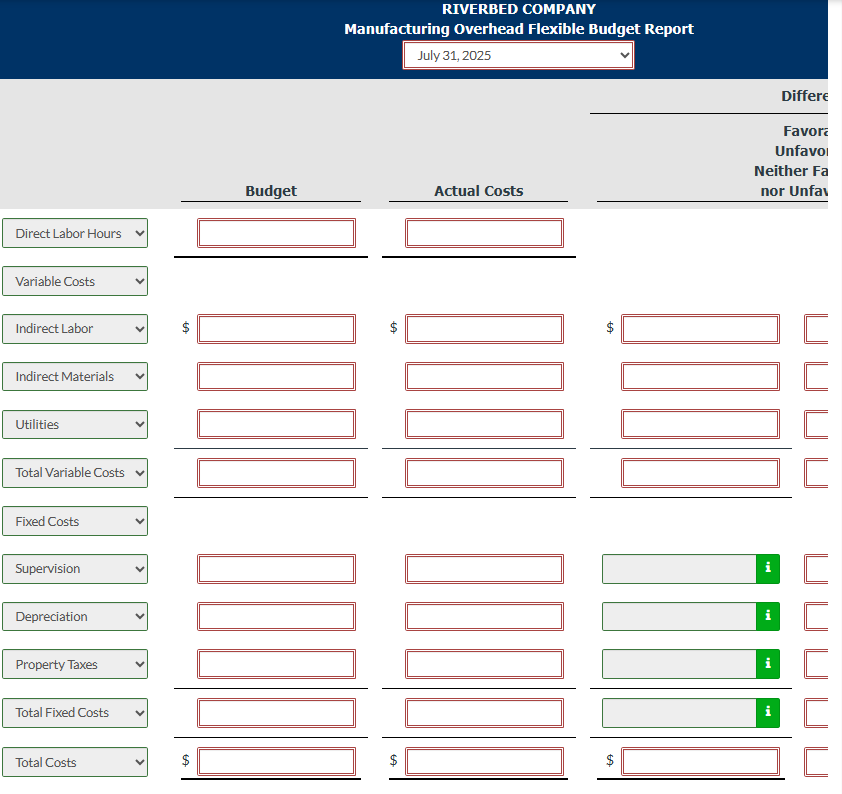Screen dimensions: 842x794
Task: Click the Indirect Materials difference input
Action: 700,376
